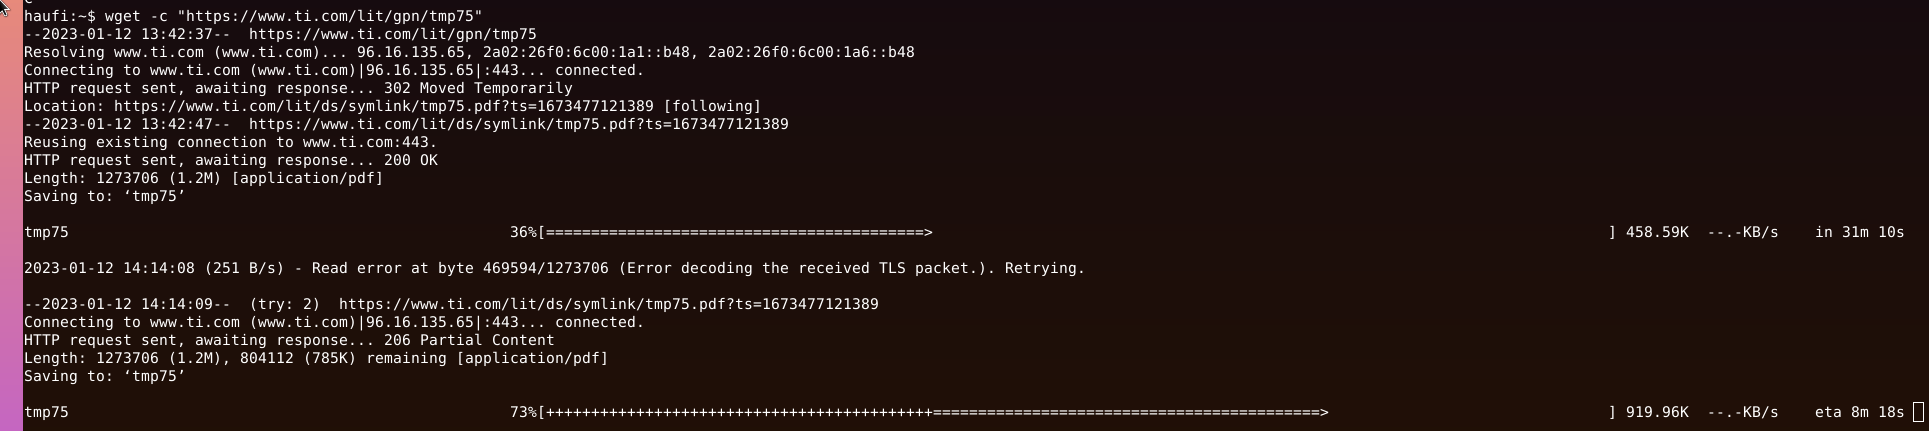Click the 458.59K downloaded size value
Image resolution: width=1929 pixels, height=431 pixels.
tap(1657, 232)
